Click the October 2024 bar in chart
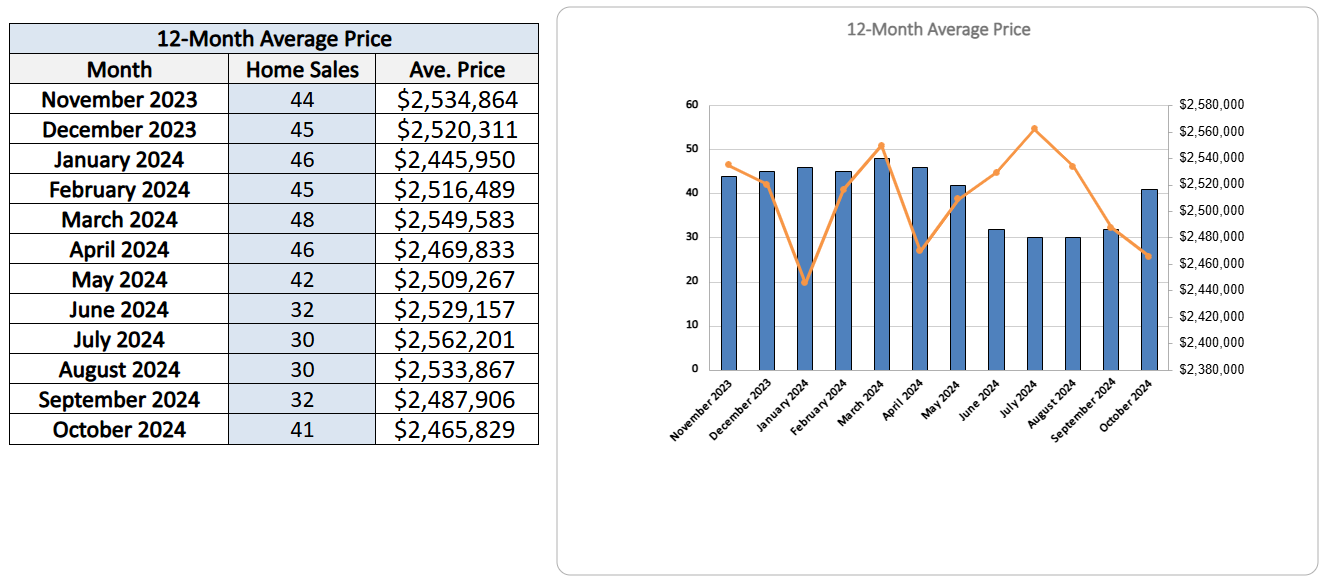 [x=1149, y=279]
